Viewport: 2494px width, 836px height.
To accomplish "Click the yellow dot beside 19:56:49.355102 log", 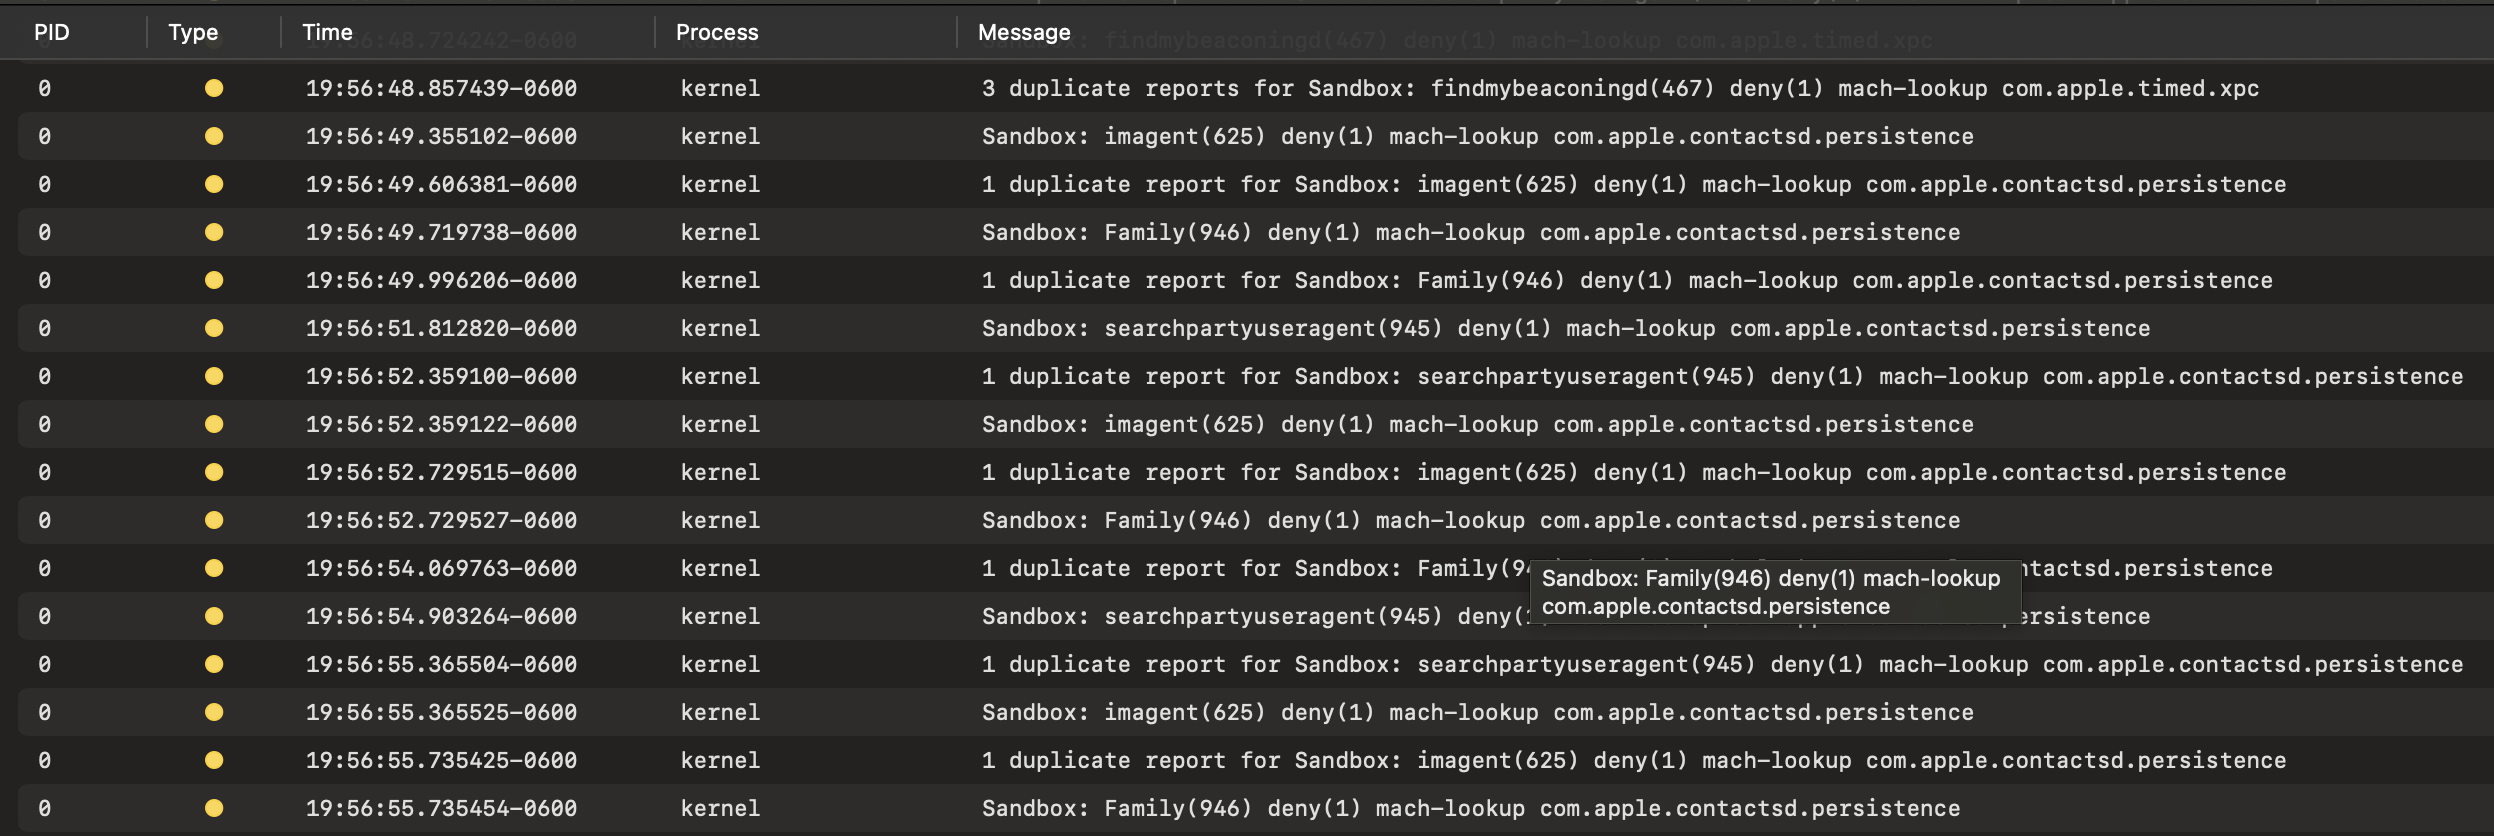I will (214, 136).
